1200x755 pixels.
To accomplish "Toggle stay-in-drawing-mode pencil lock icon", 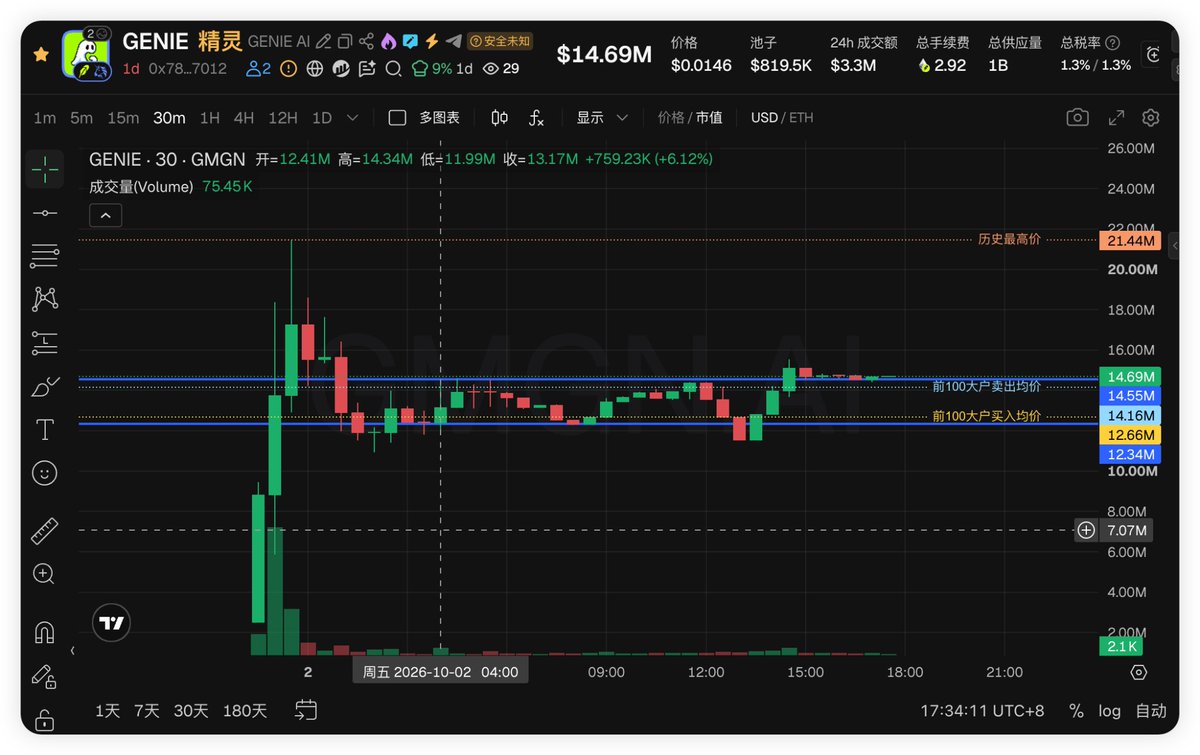I will pyautogui.click(x=45, y=677).
